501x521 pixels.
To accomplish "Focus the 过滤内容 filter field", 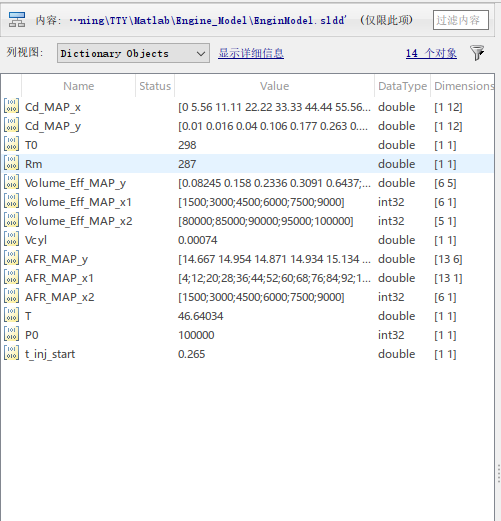I will (x=461, y=20).
